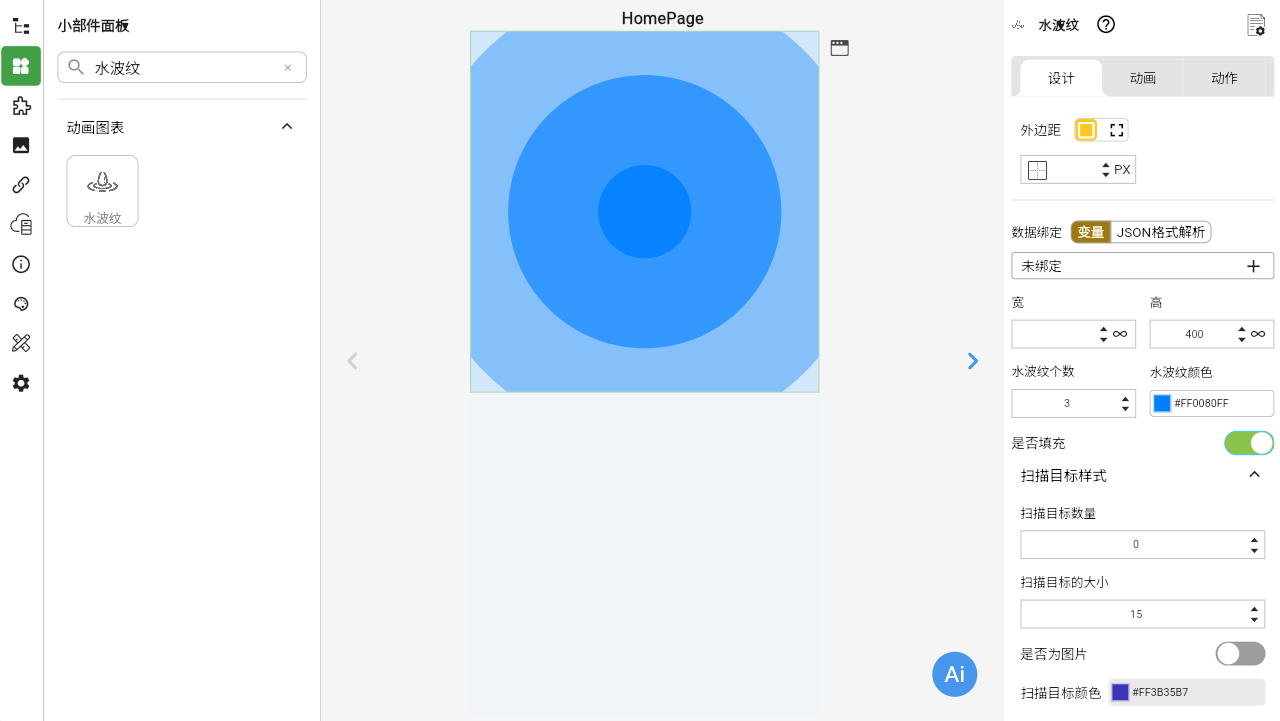Open the color palette theme icon
Viewport: 1280px width, 721px height.
(x=21, y=304)
